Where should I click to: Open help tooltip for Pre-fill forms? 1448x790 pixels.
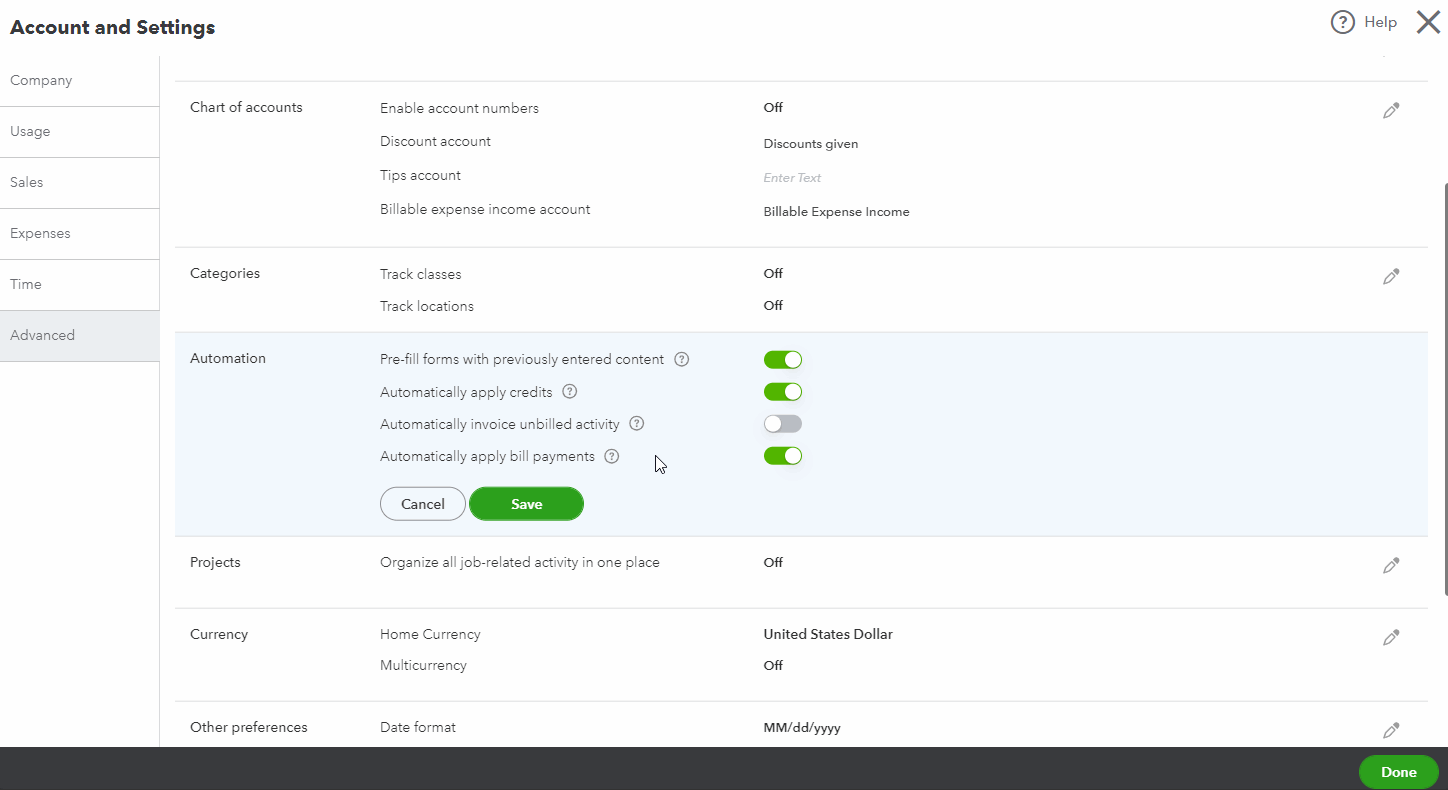point(682,360)
